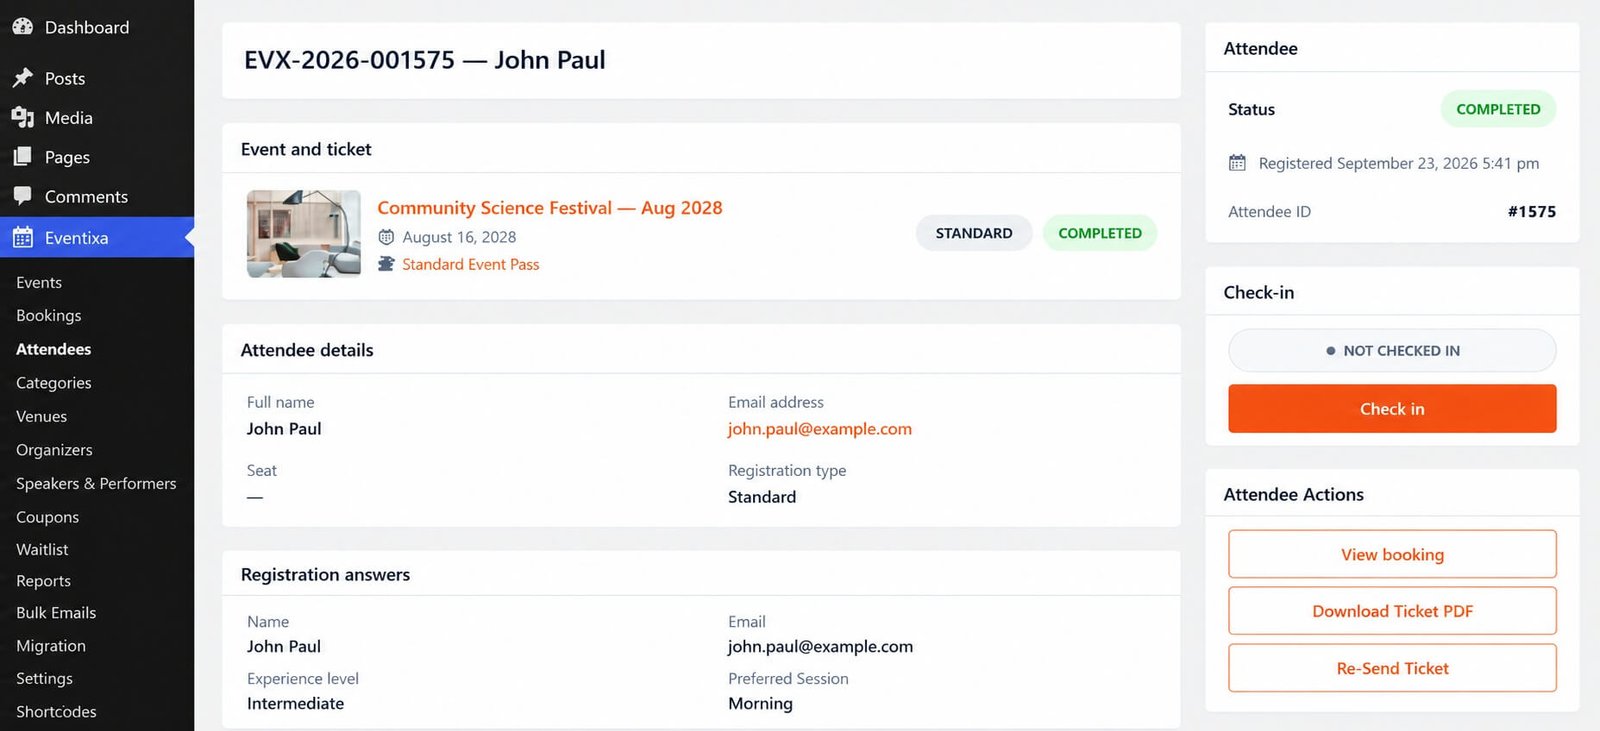The image size is (1600, 731).
Task: Click the Intermediate experience level answer
Action: click(x=296, y=704)
